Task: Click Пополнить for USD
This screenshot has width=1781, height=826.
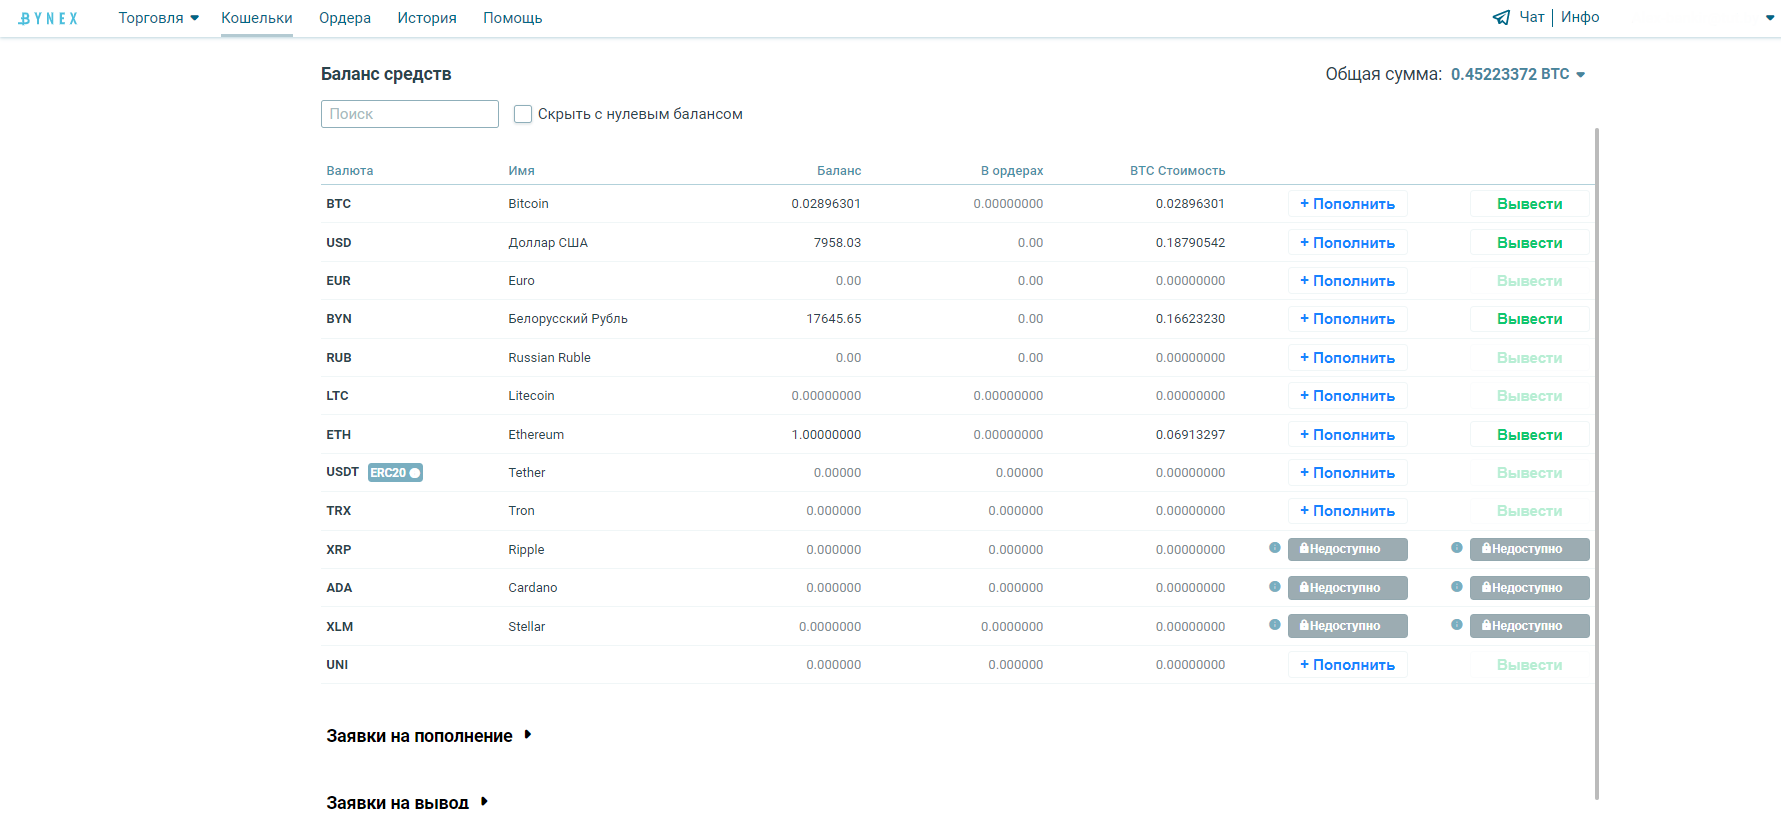Action: [x=1347, y=243]
